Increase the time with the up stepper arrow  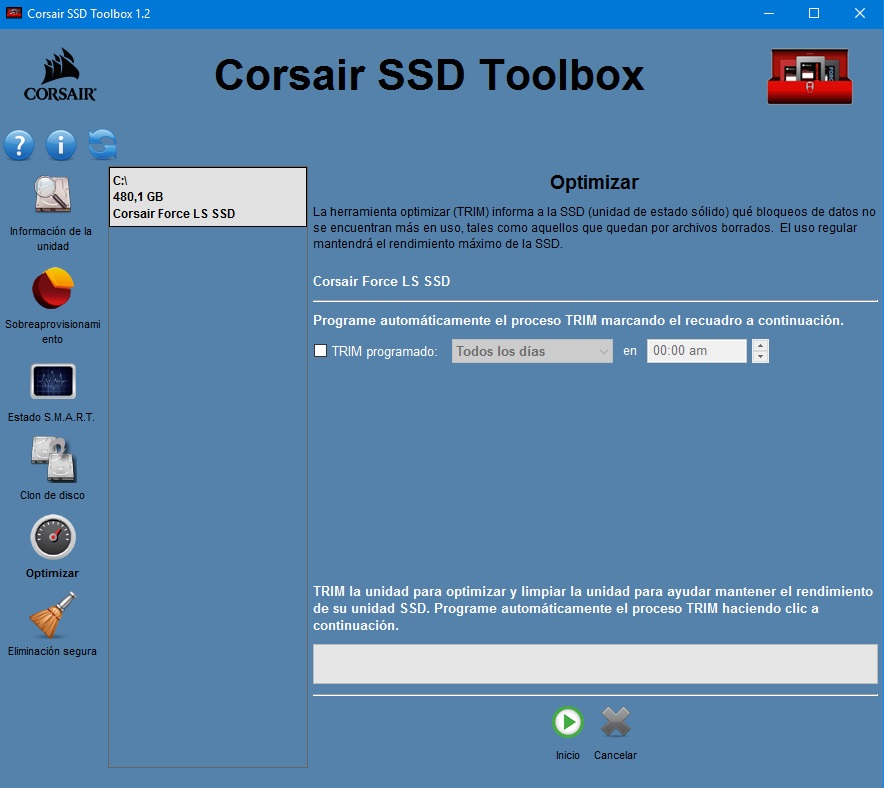760,346
